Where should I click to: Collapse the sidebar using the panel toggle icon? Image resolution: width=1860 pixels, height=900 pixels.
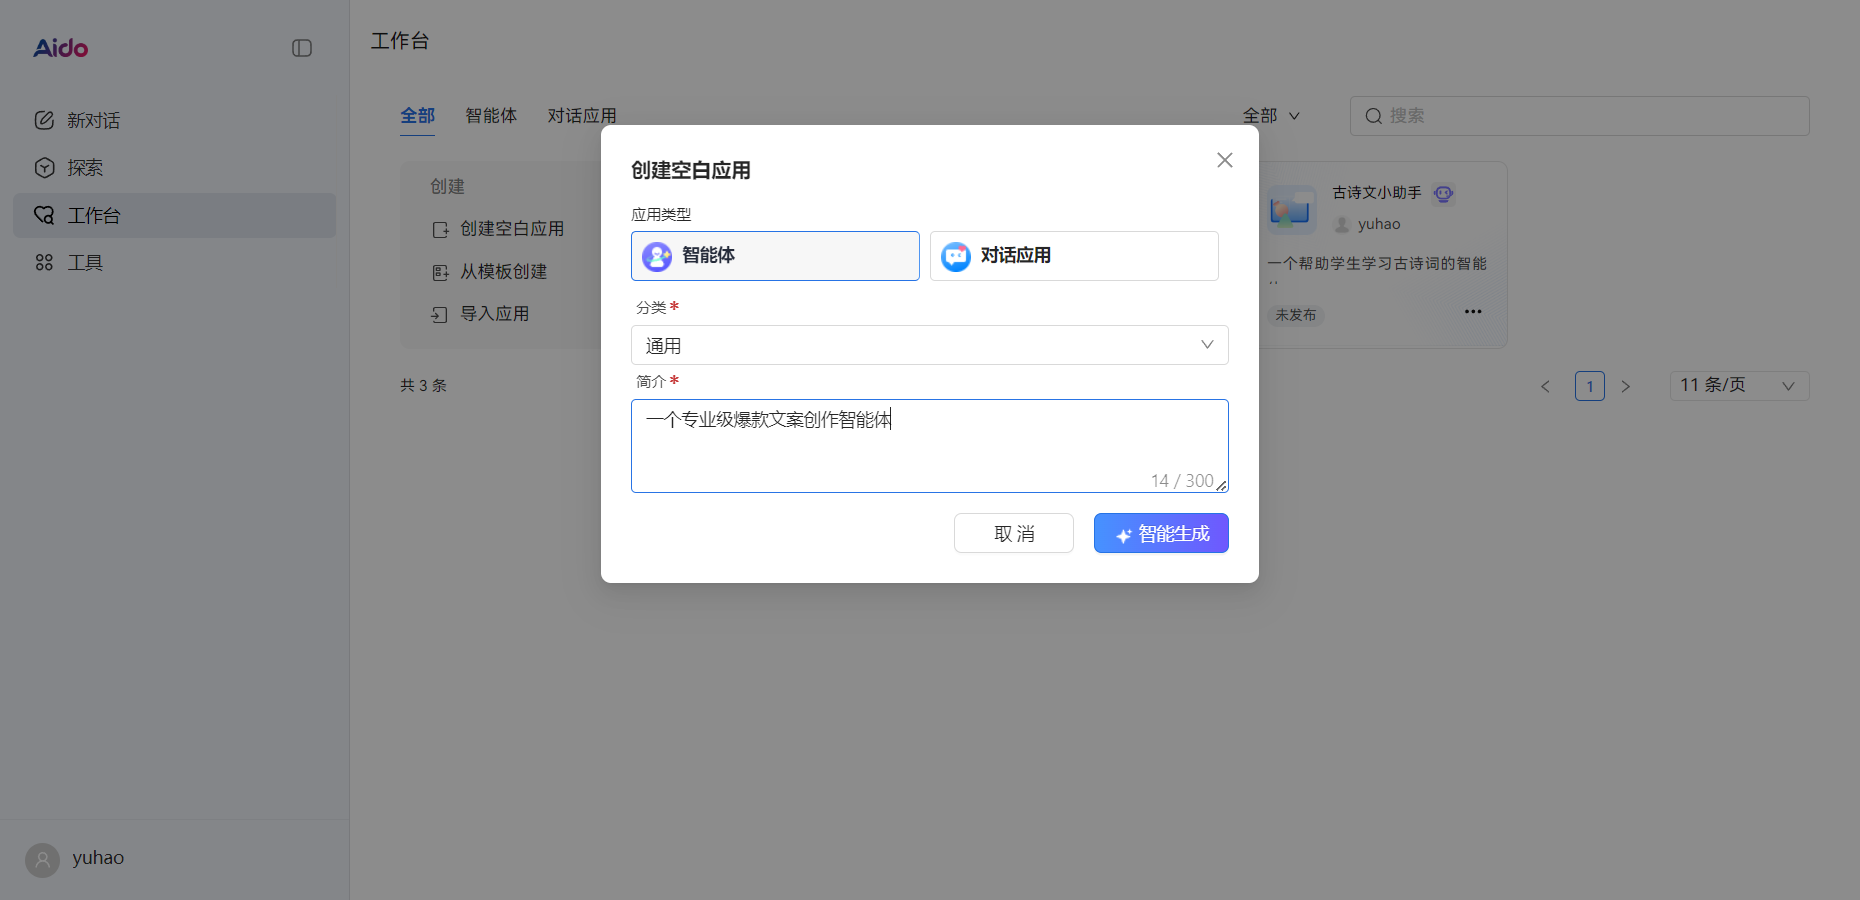click(301, 47)
